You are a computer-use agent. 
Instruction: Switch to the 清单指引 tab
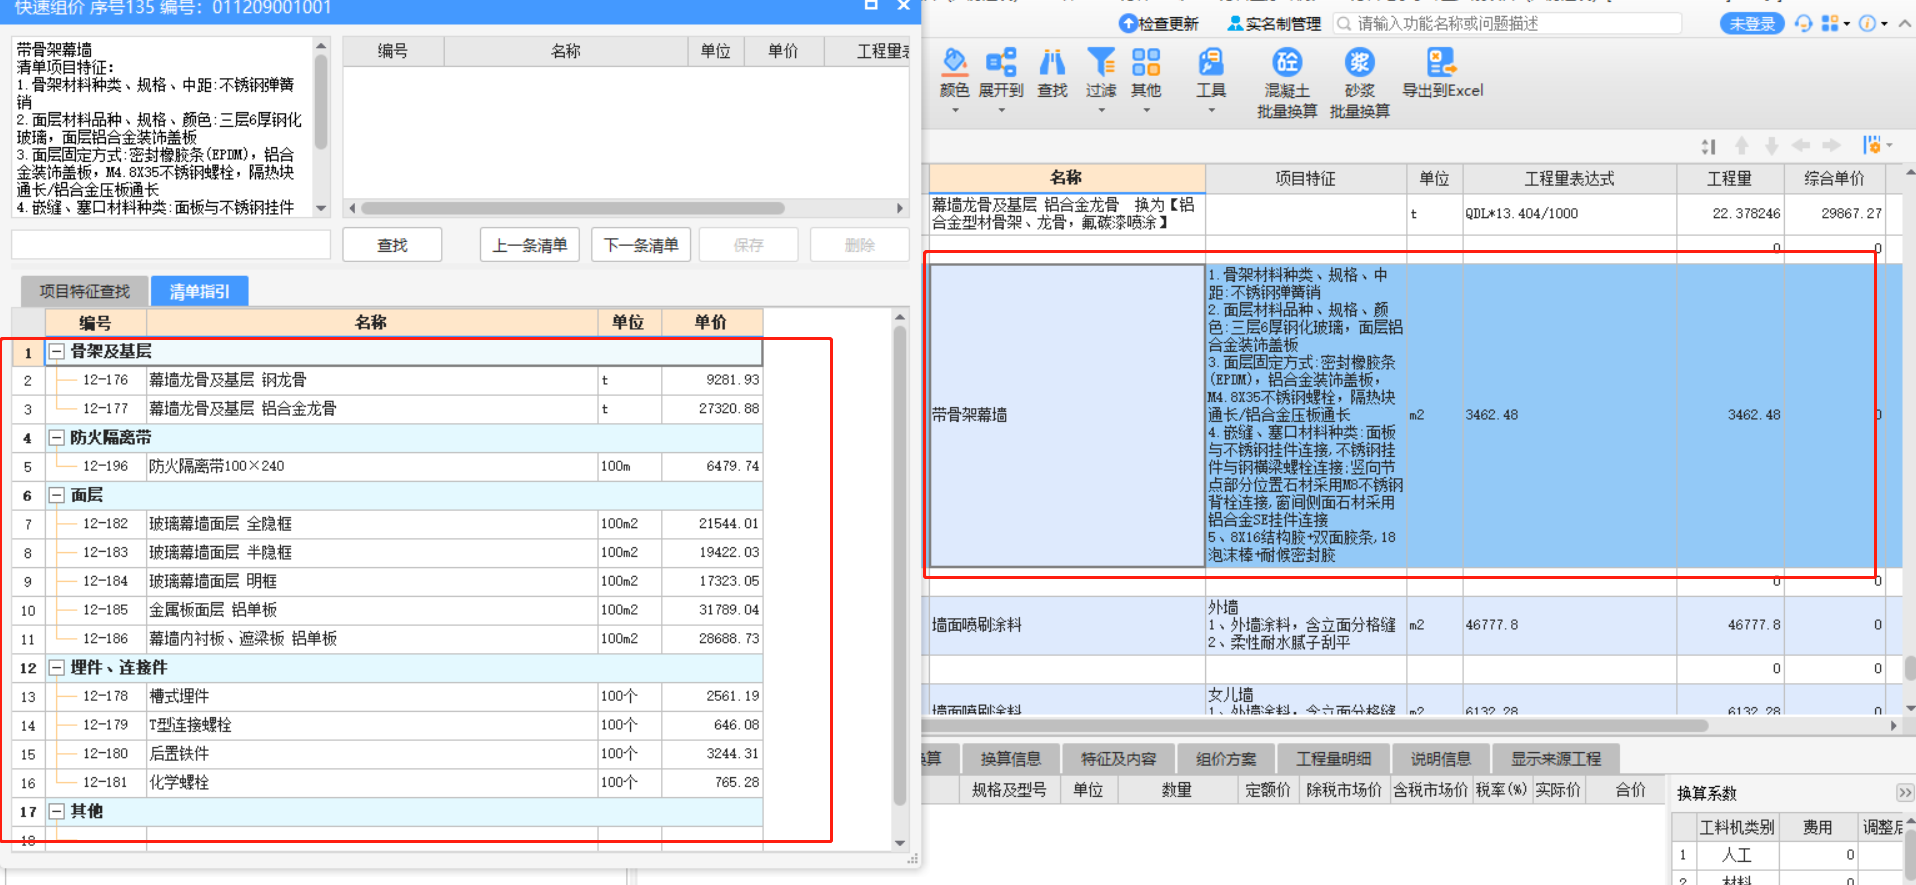[199, 291]
